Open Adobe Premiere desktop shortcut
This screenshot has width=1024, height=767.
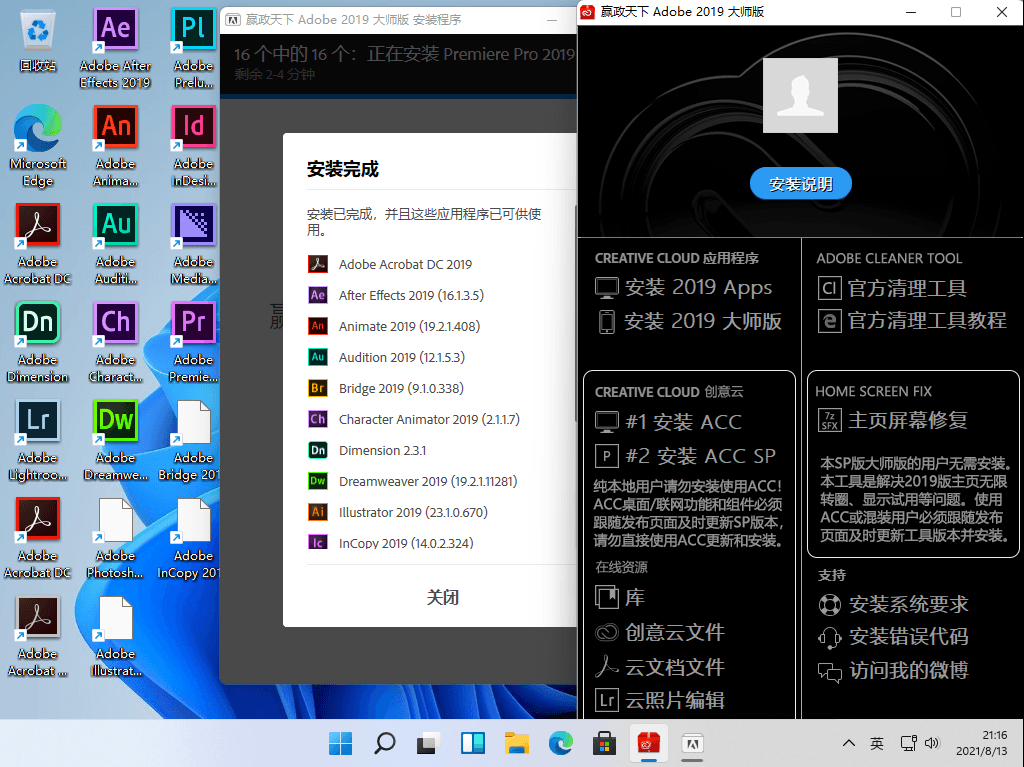tap(193, 342)
